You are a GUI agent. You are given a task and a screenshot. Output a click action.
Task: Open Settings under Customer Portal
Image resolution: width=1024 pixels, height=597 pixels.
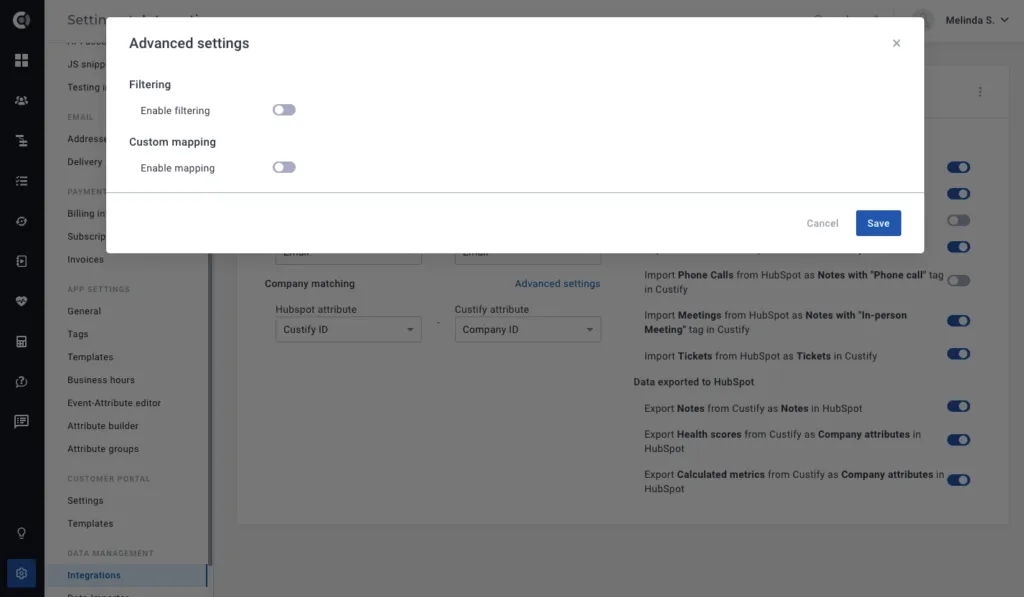click(x=85, y=500)
